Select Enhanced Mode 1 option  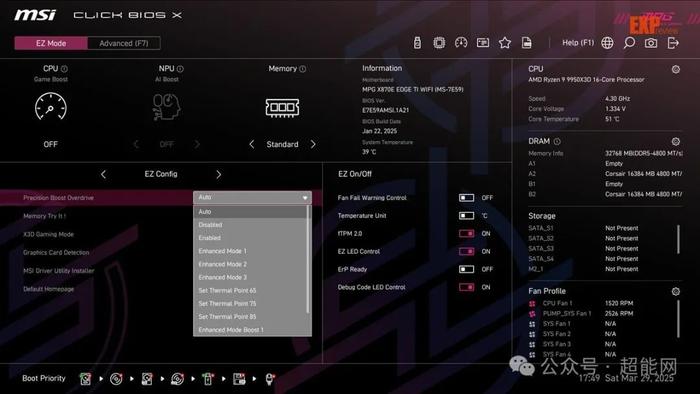coord(250,251)
